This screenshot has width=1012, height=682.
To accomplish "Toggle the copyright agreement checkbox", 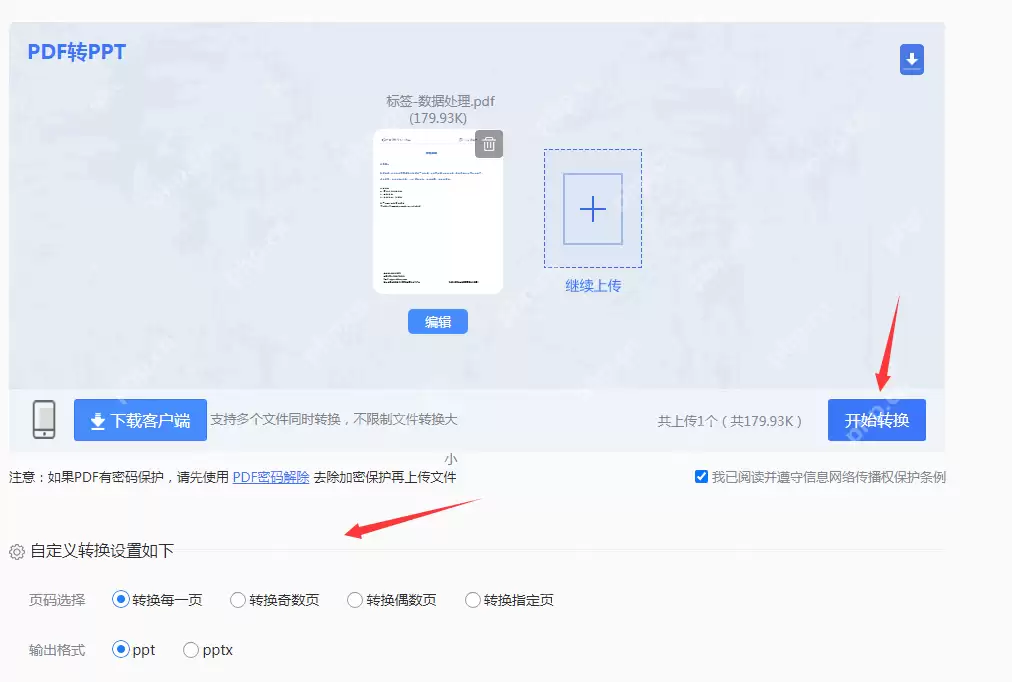I will click(x=702, y=477).
